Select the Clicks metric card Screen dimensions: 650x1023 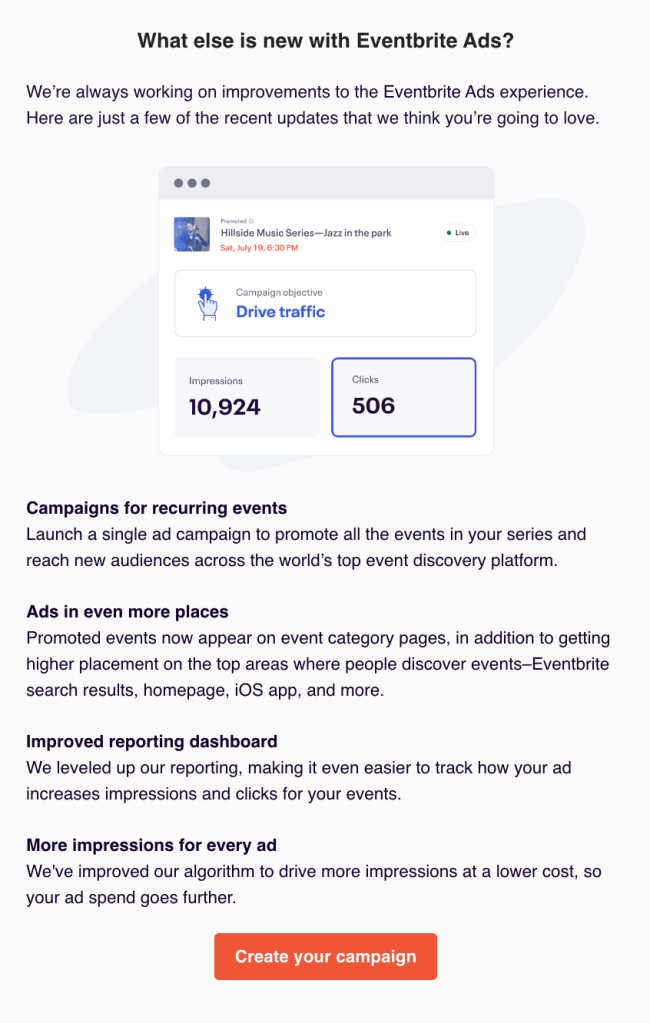click(x=403, y=397)
